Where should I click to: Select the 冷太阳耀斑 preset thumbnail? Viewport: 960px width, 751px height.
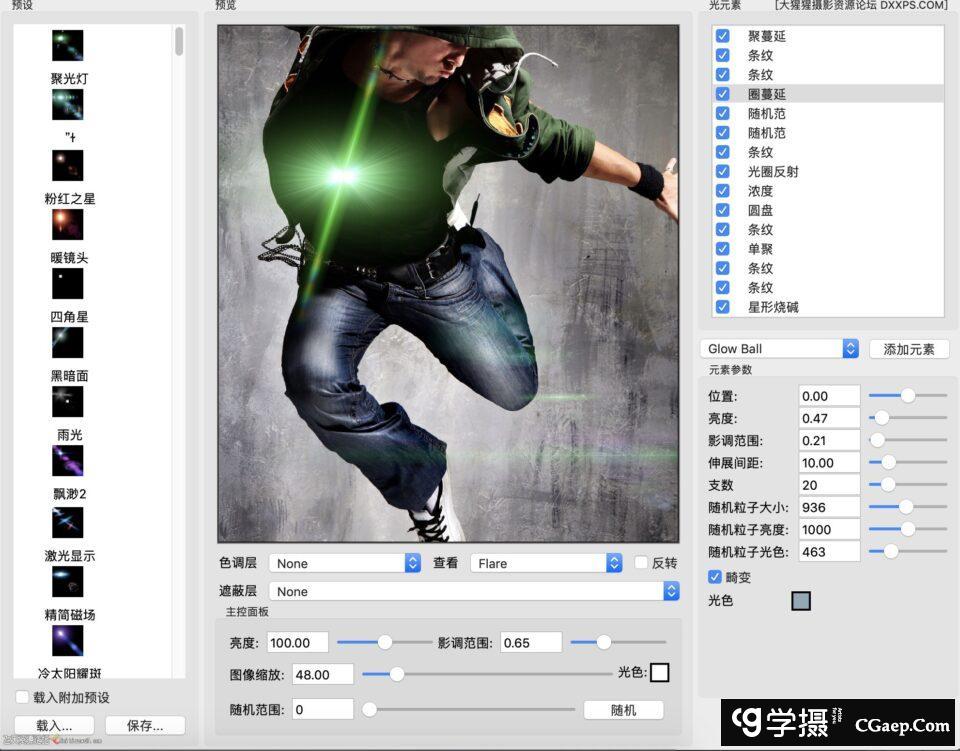67,640
